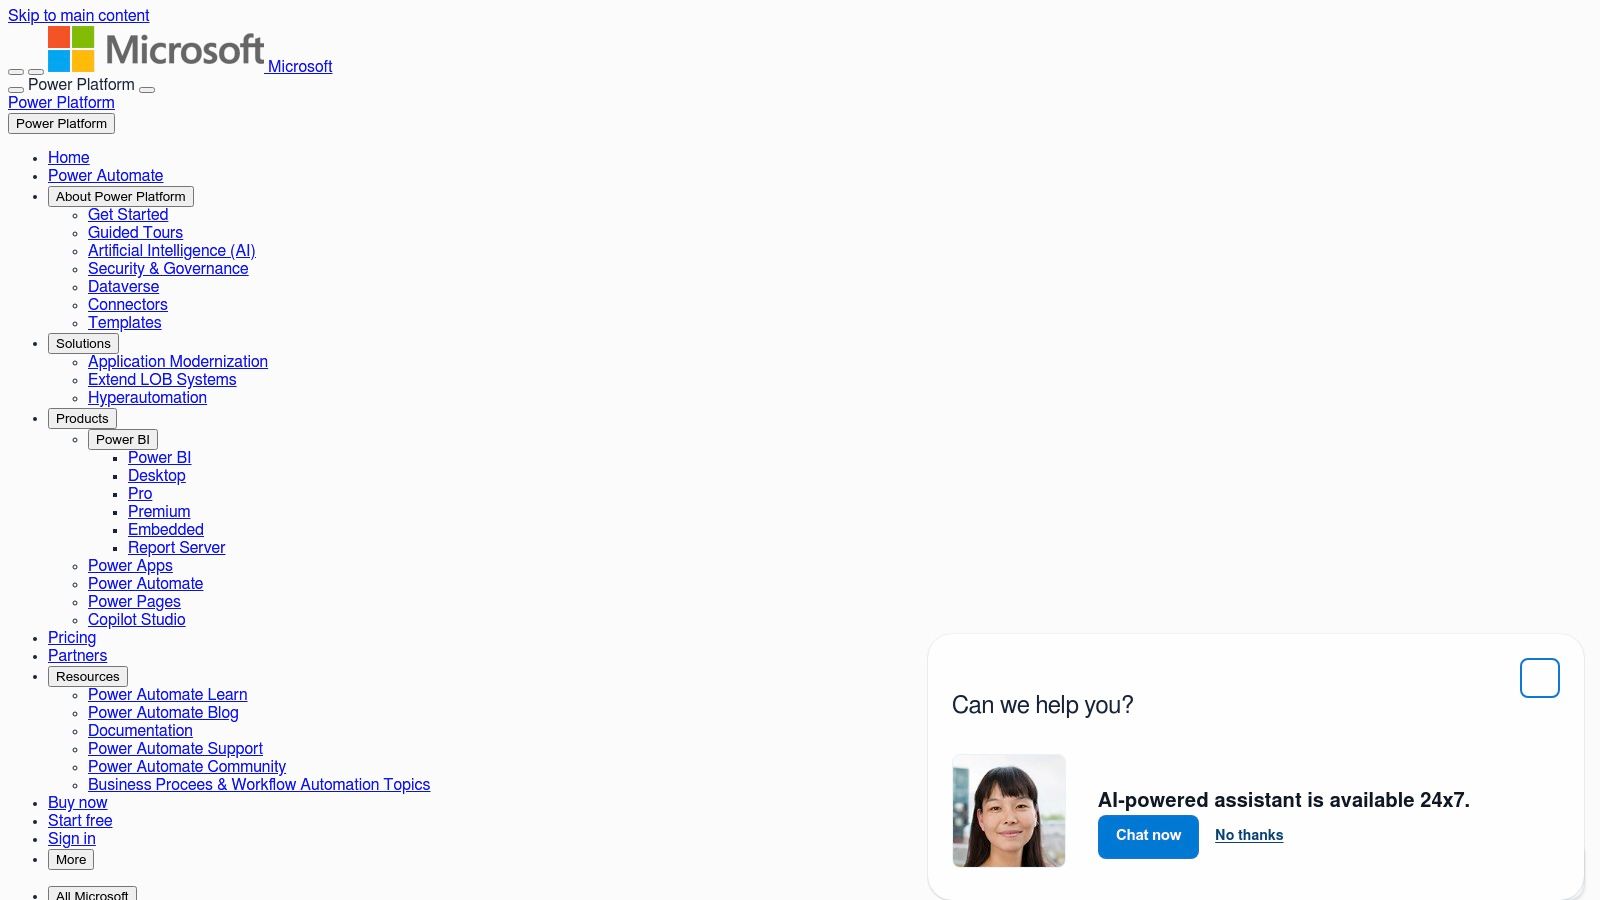Click the Microsoft logo image
This screenshot has width=1600, height=900.
click(156, 49)
